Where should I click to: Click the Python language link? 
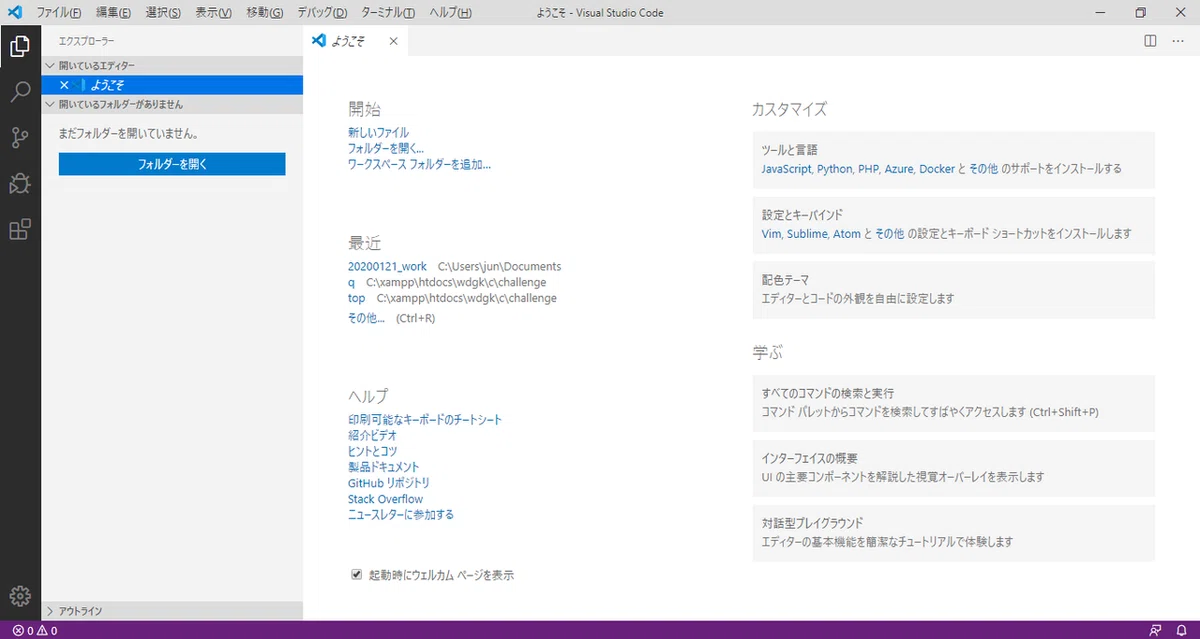[x=835, y=169]
